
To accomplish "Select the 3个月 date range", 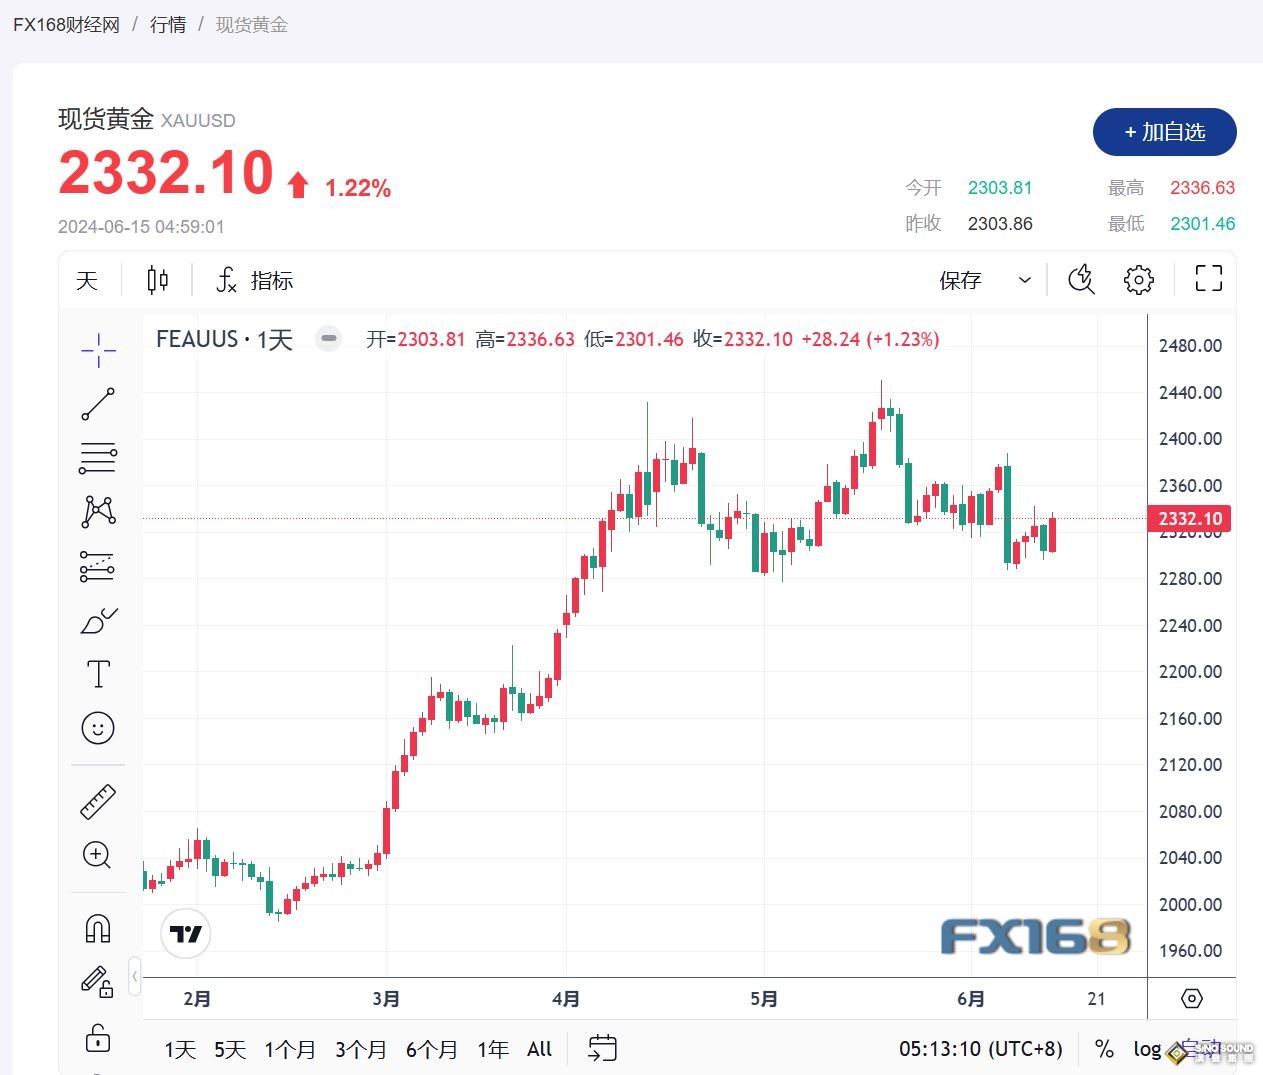I will pos(361,1049).
